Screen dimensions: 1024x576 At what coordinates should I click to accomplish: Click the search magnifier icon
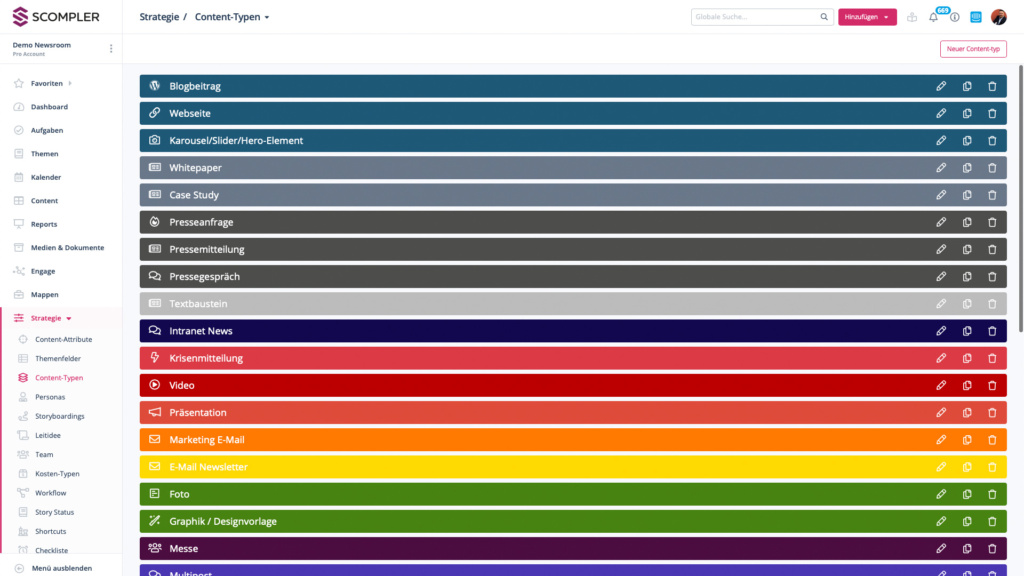coord(824,17)
